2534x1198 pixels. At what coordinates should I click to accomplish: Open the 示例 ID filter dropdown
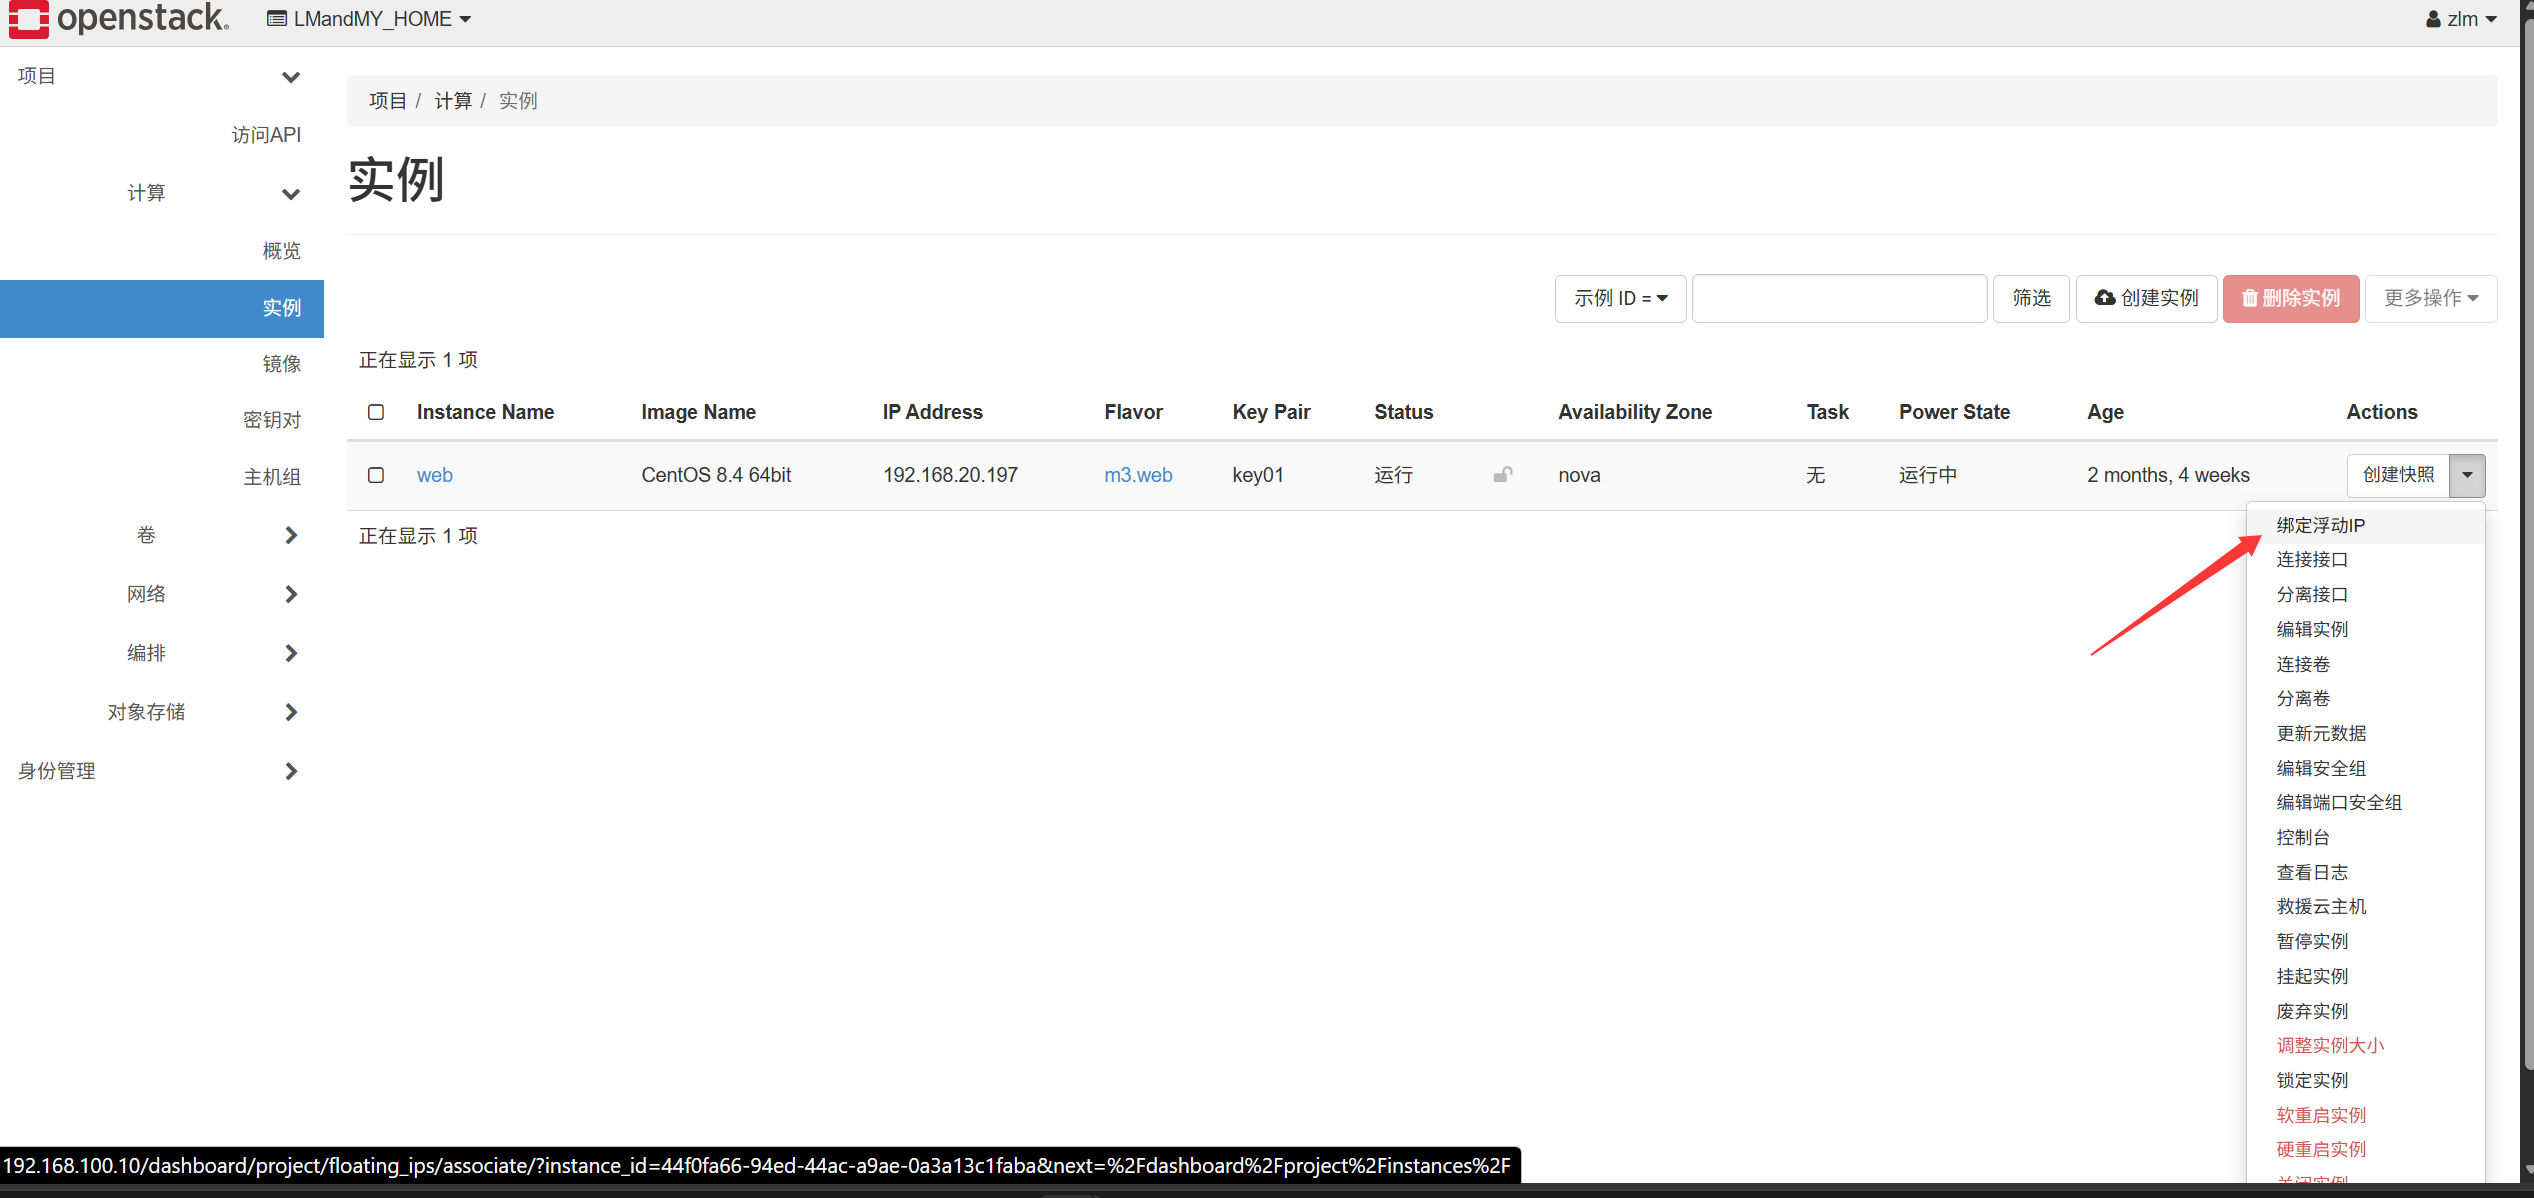pyautogui.click(x=1620, y=298)
